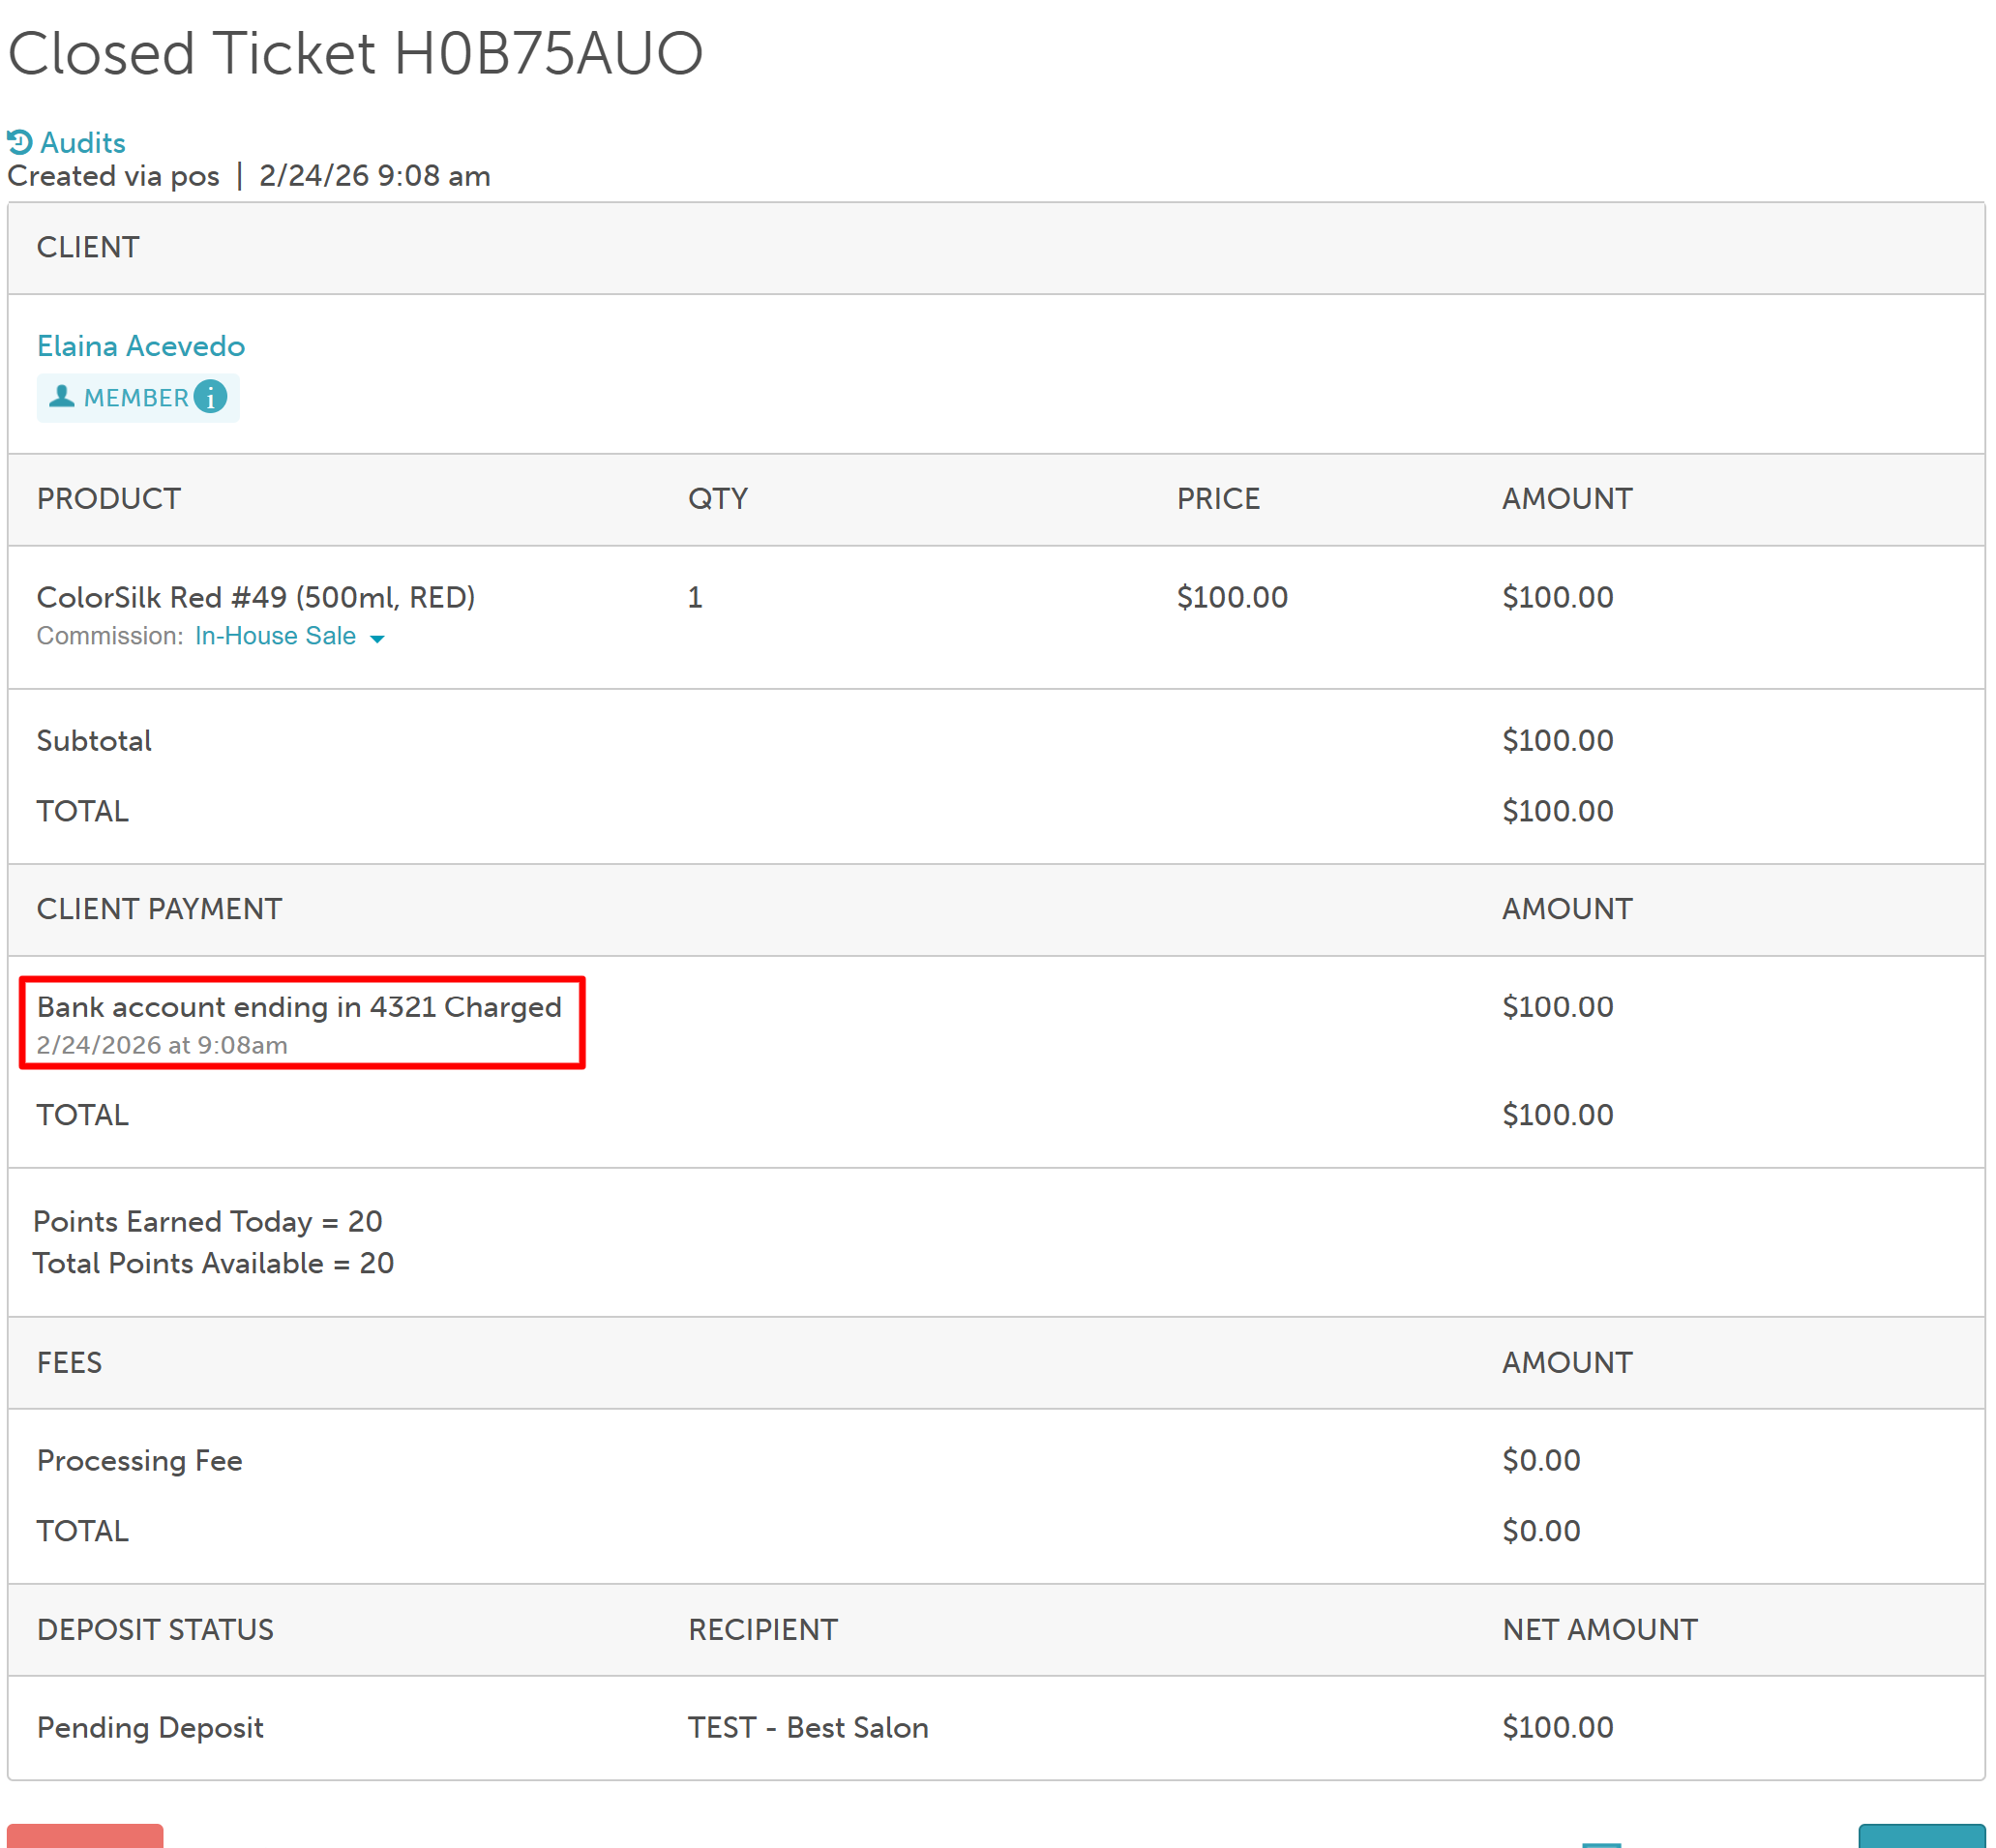Click the 2/24/2026 at 9:08am payment timestamp
The width and height of the screenshot is (1996, 1848).
[162, 1045]
